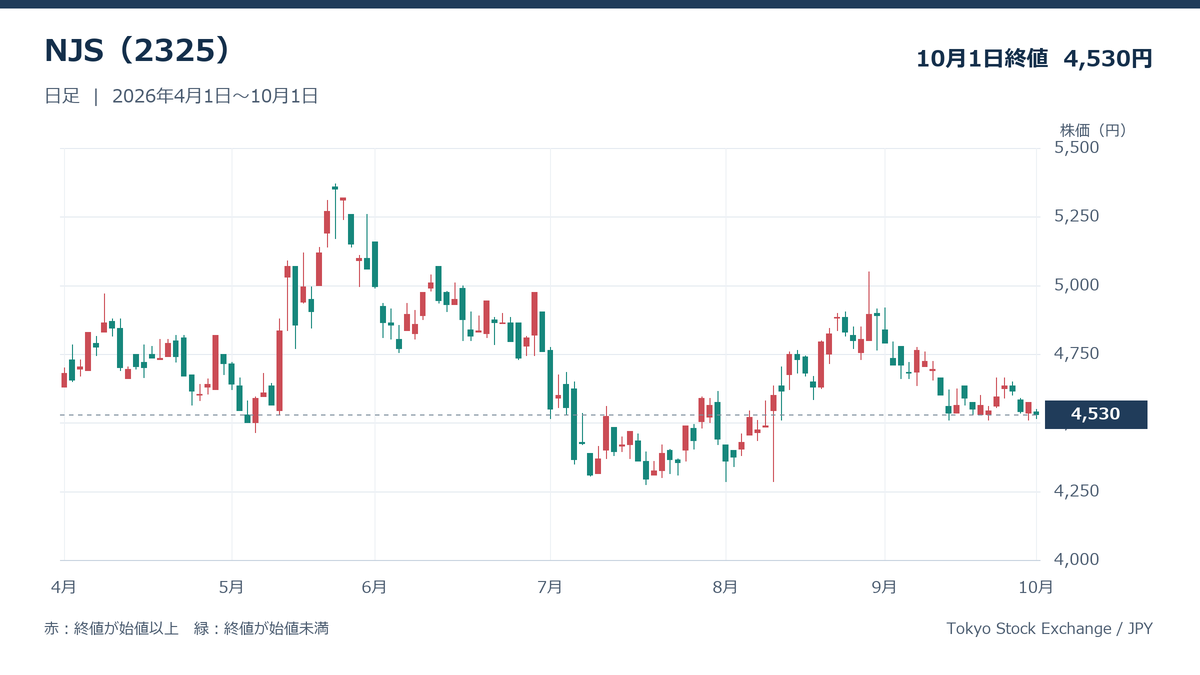The width and height of the screenshot is (1200, 675).
Task: Click the 4,250 price axis label
Action: [1076, 492]
